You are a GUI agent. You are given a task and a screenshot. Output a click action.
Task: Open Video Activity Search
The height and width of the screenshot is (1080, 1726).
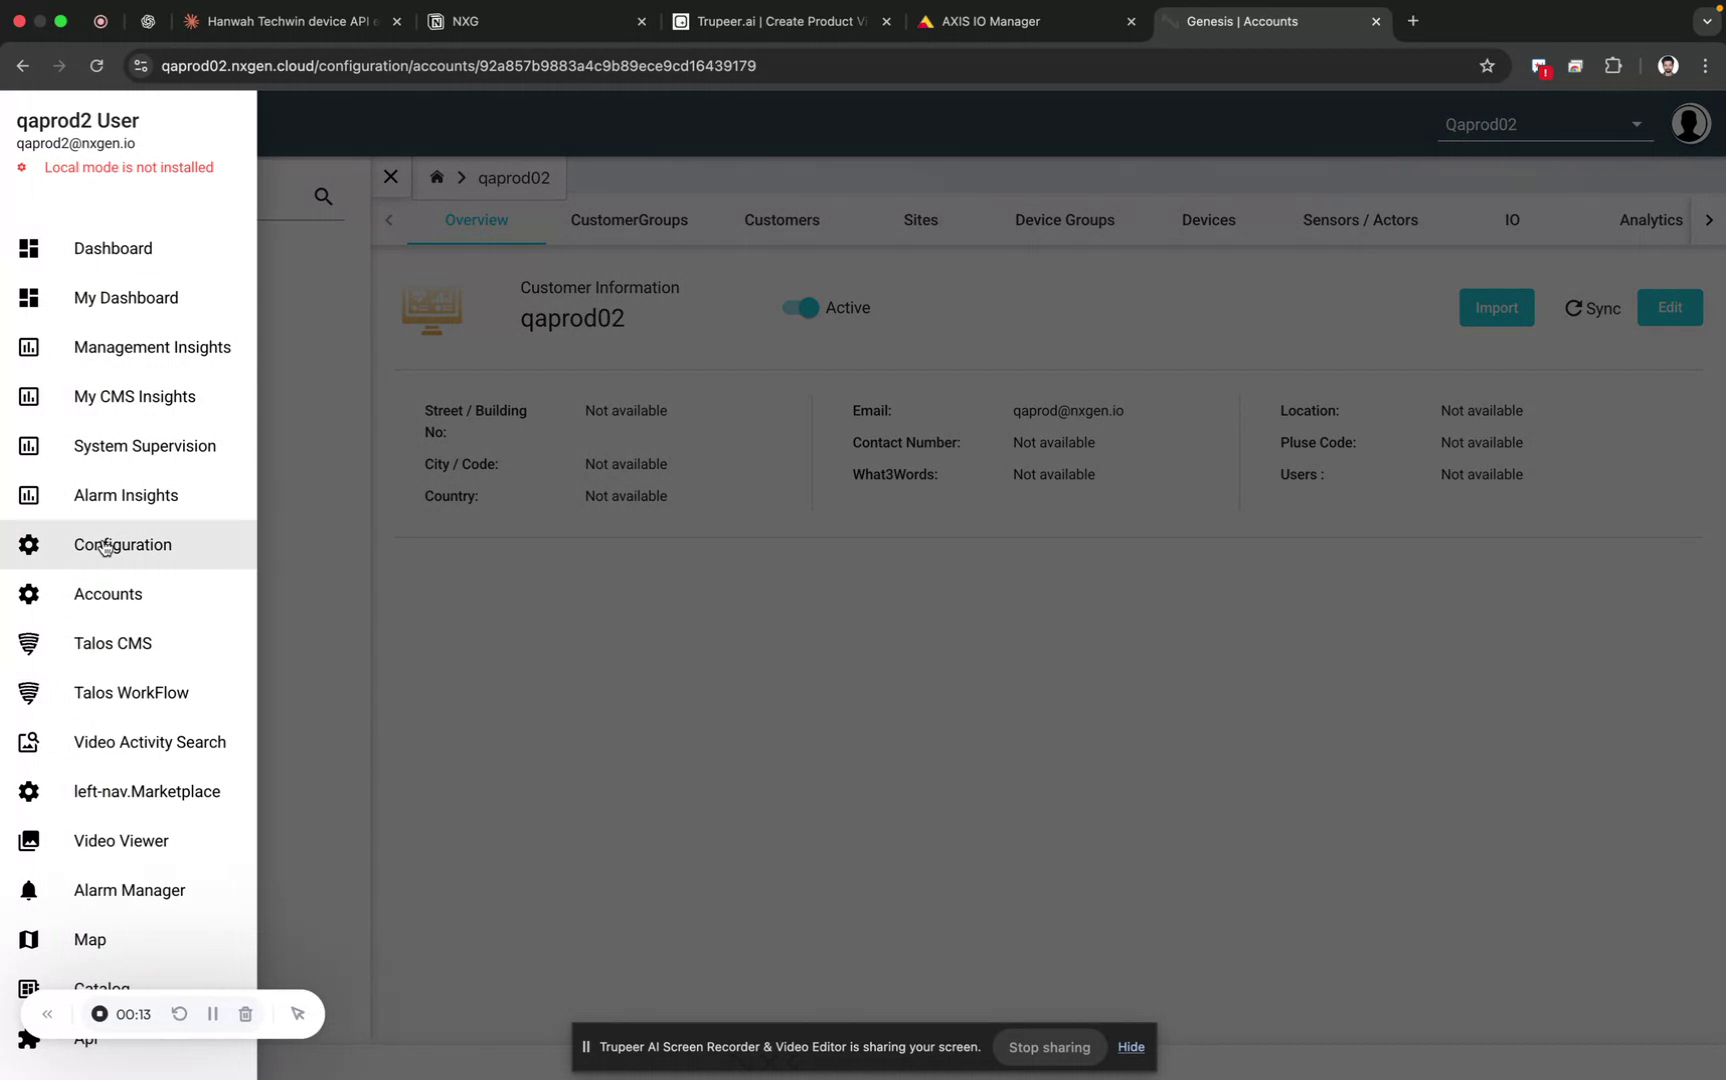(149, 742)
